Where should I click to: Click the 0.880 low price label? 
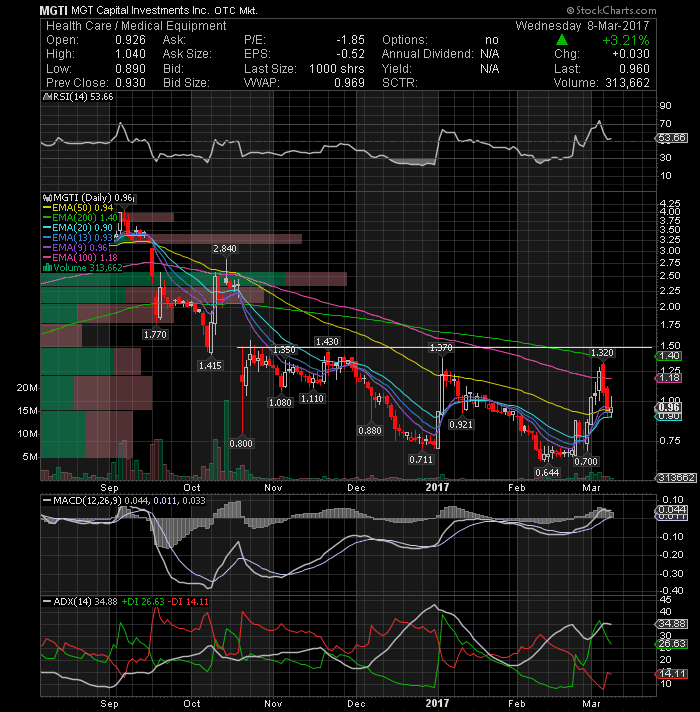[370, 430]
